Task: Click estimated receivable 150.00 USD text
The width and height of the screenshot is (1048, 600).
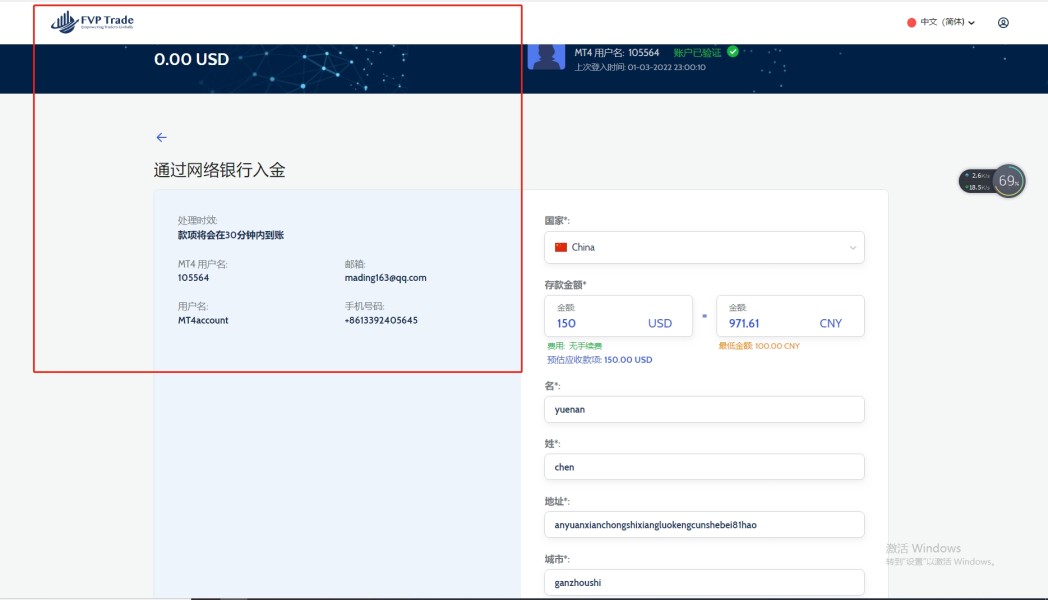Action: point(600,359)
